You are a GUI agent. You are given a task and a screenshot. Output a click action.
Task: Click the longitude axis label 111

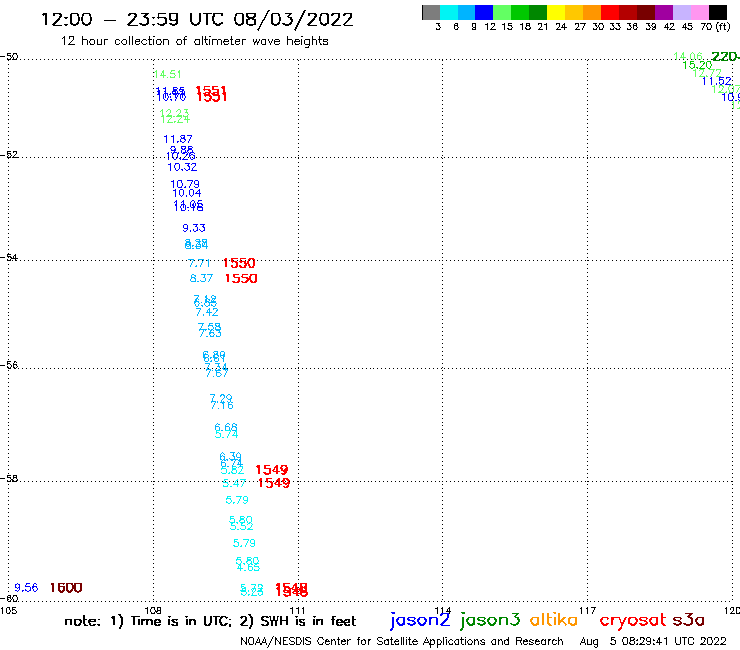click(297, 611)
